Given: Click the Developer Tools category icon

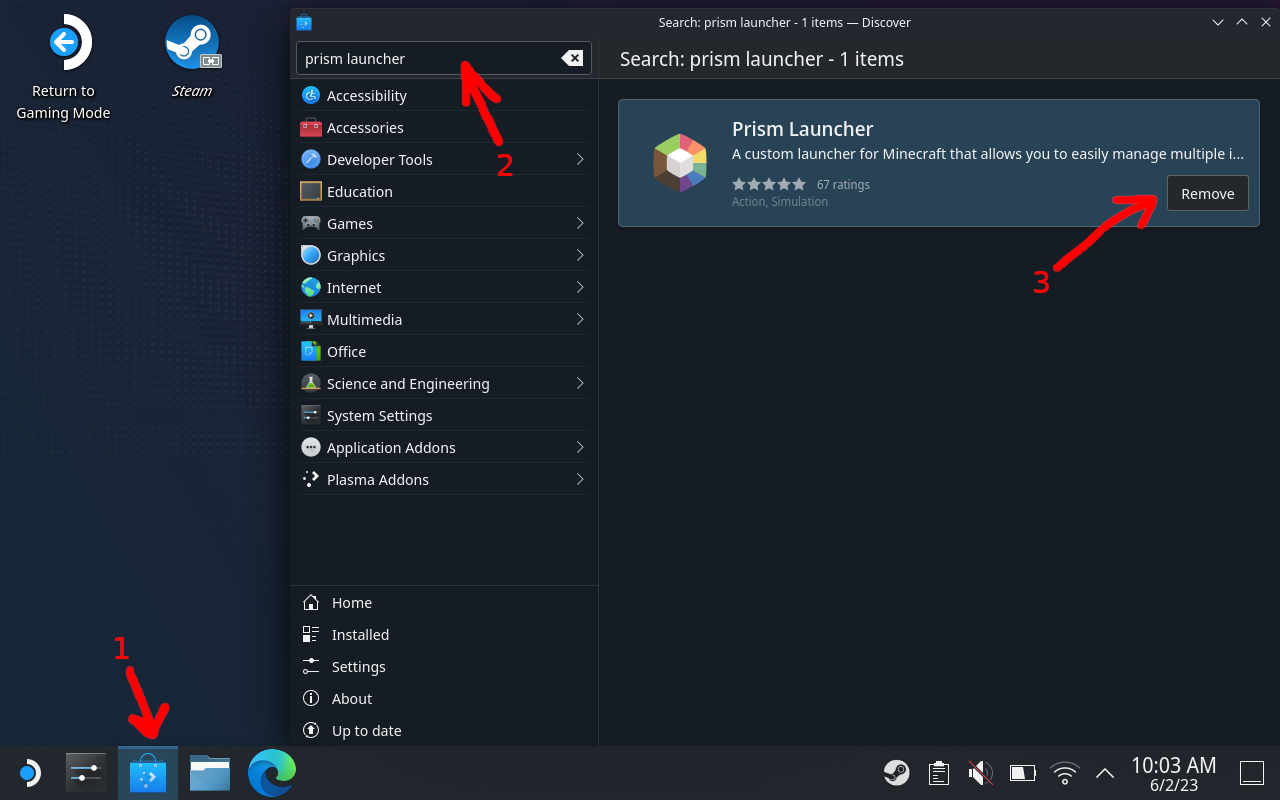Looking at the screenshot, I should click(311, 159).
